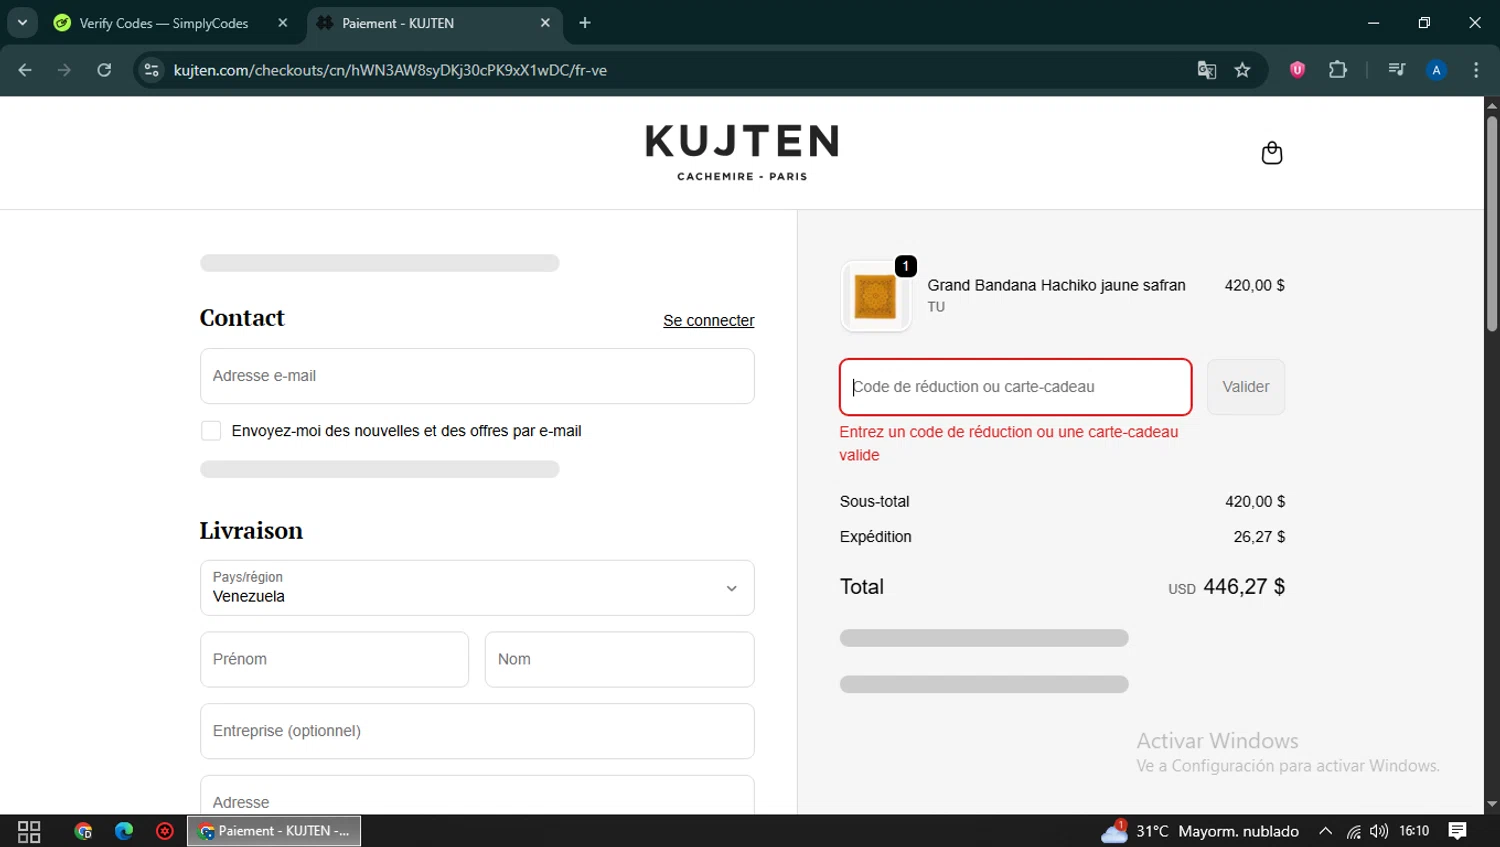Screen dimensions: 1500x847
Task: Click the volume speaker tray icon
Action: coord(1379,831)
